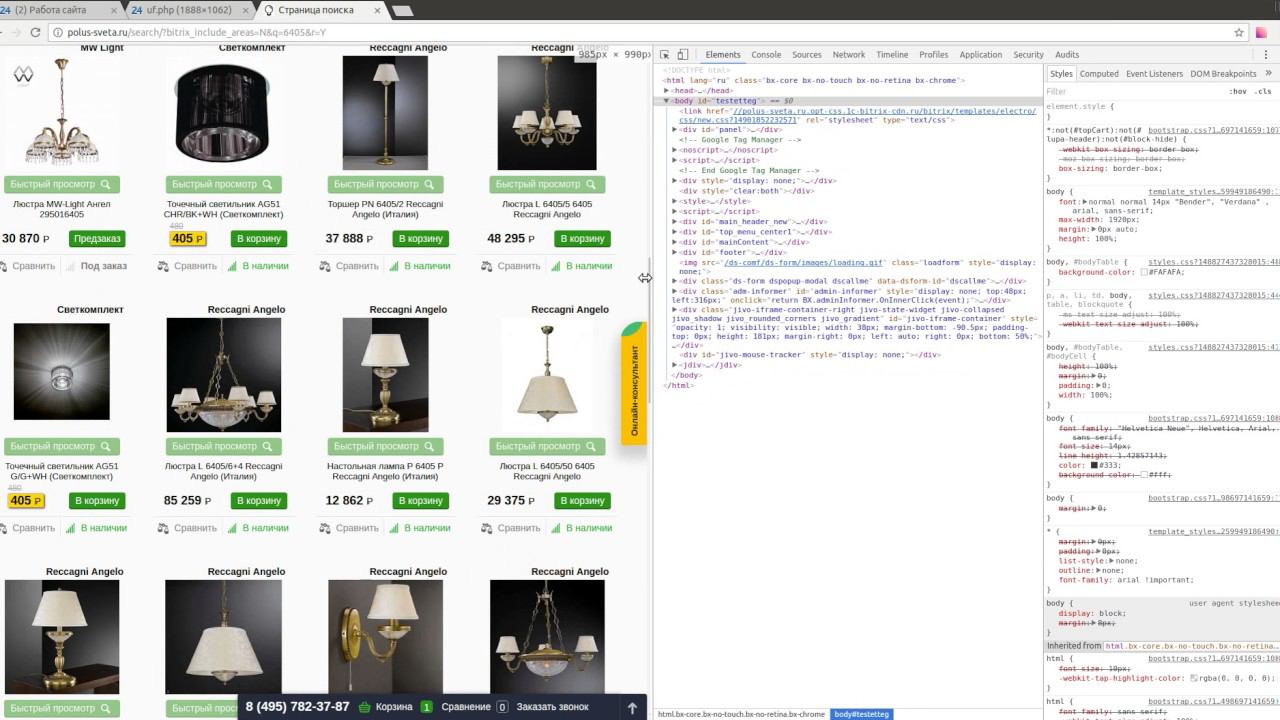The image size is (1280, 720).
Task: Add Настольная лампа P 6405 to cart
Action: [420, 501]
